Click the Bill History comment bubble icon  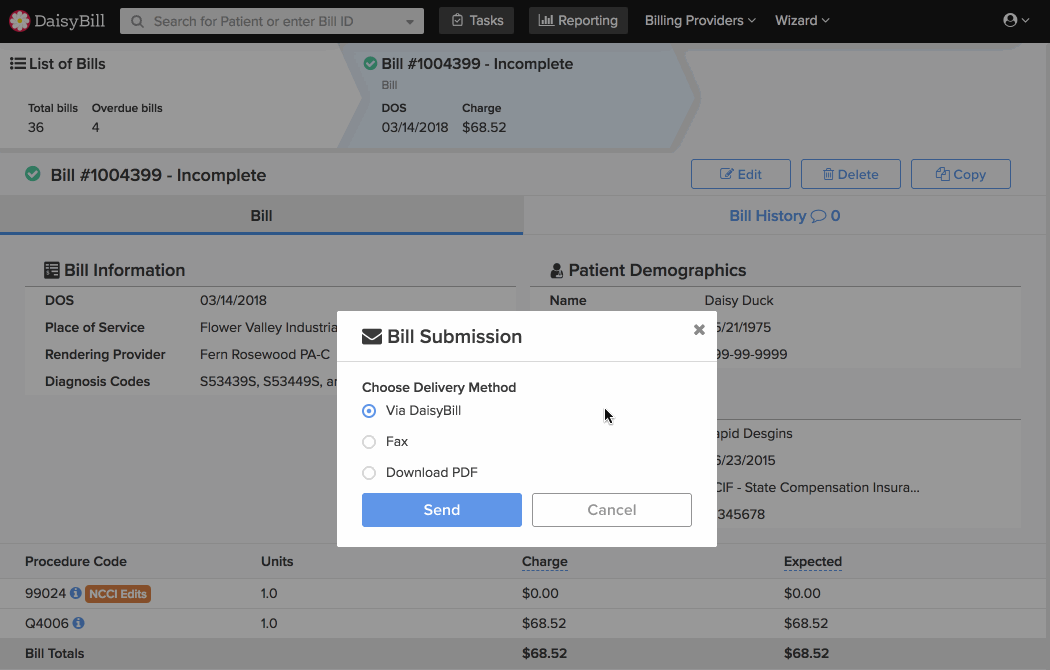[818, 216]
